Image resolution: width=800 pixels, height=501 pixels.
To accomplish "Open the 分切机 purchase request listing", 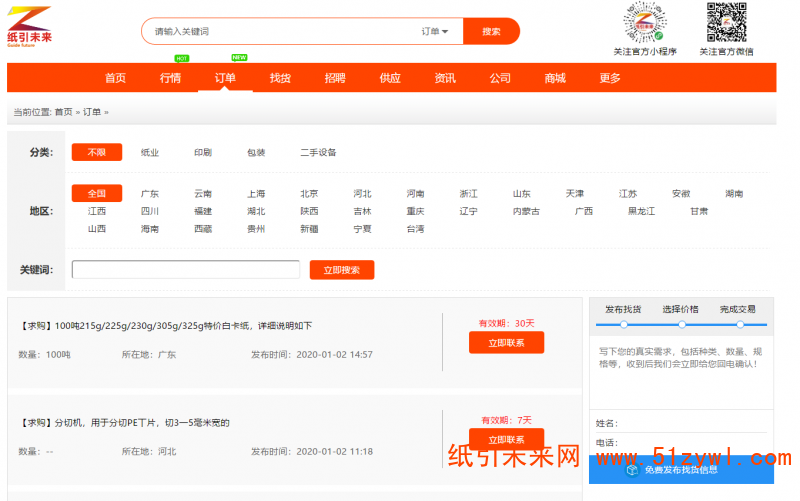I will [x=125, y=423].
